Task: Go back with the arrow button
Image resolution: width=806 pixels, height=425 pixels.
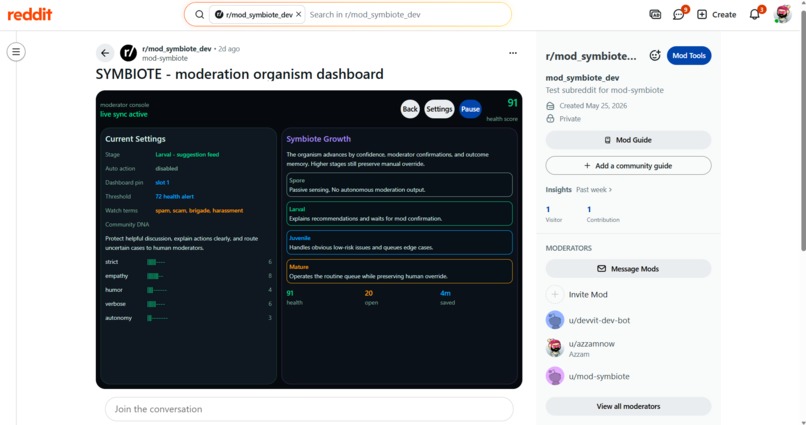Action: click(105, 53)
